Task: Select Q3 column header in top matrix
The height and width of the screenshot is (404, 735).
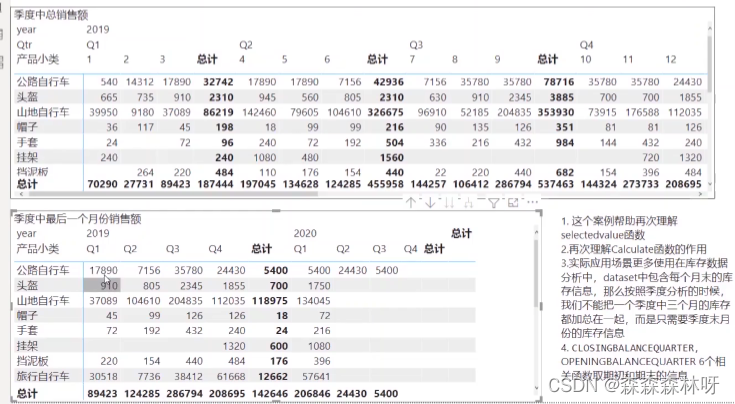Action: [x=416, y=45]
